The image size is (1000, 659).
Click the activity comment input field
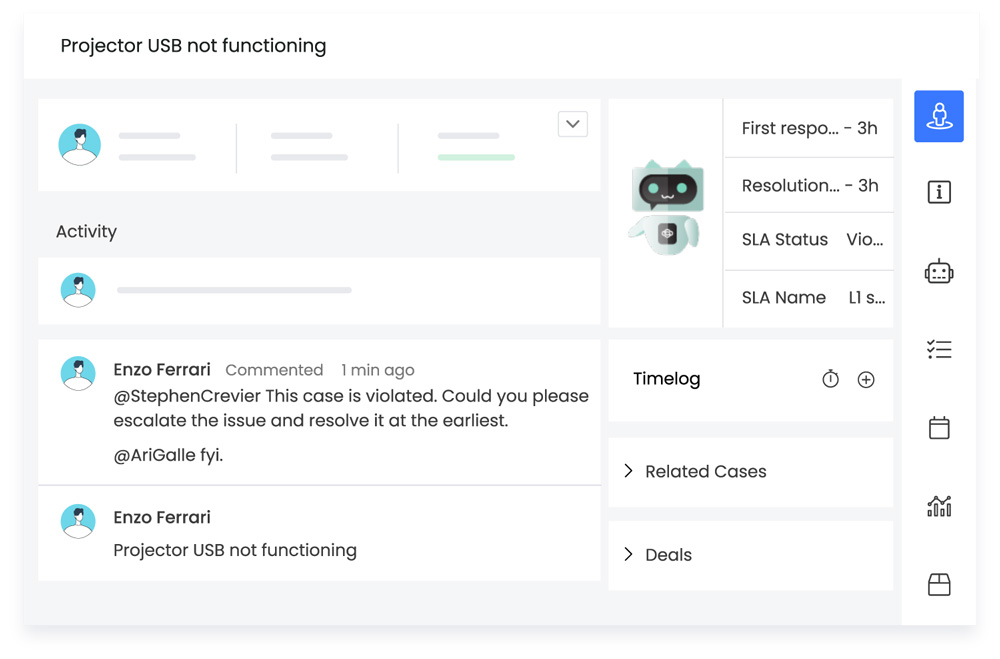tap(234, 290)
